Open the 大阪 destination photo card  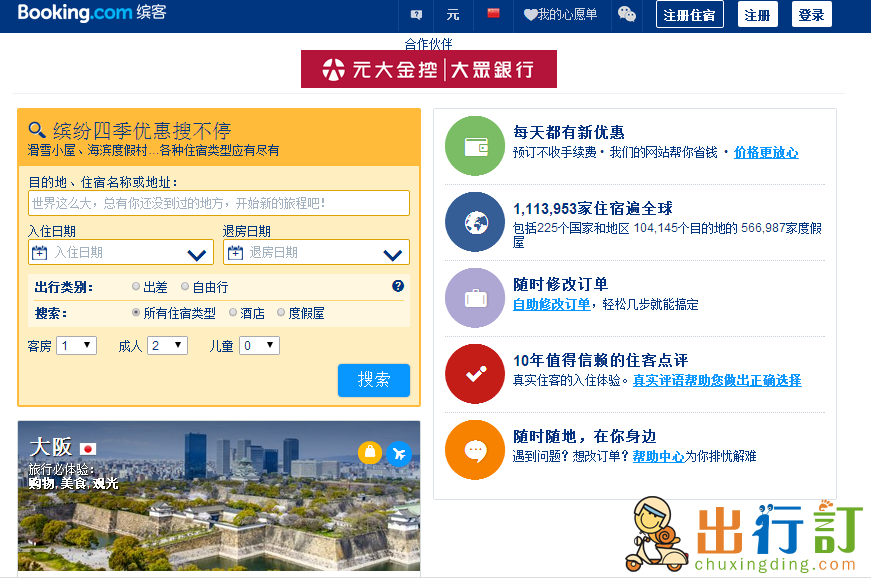(x=219, y=496)
